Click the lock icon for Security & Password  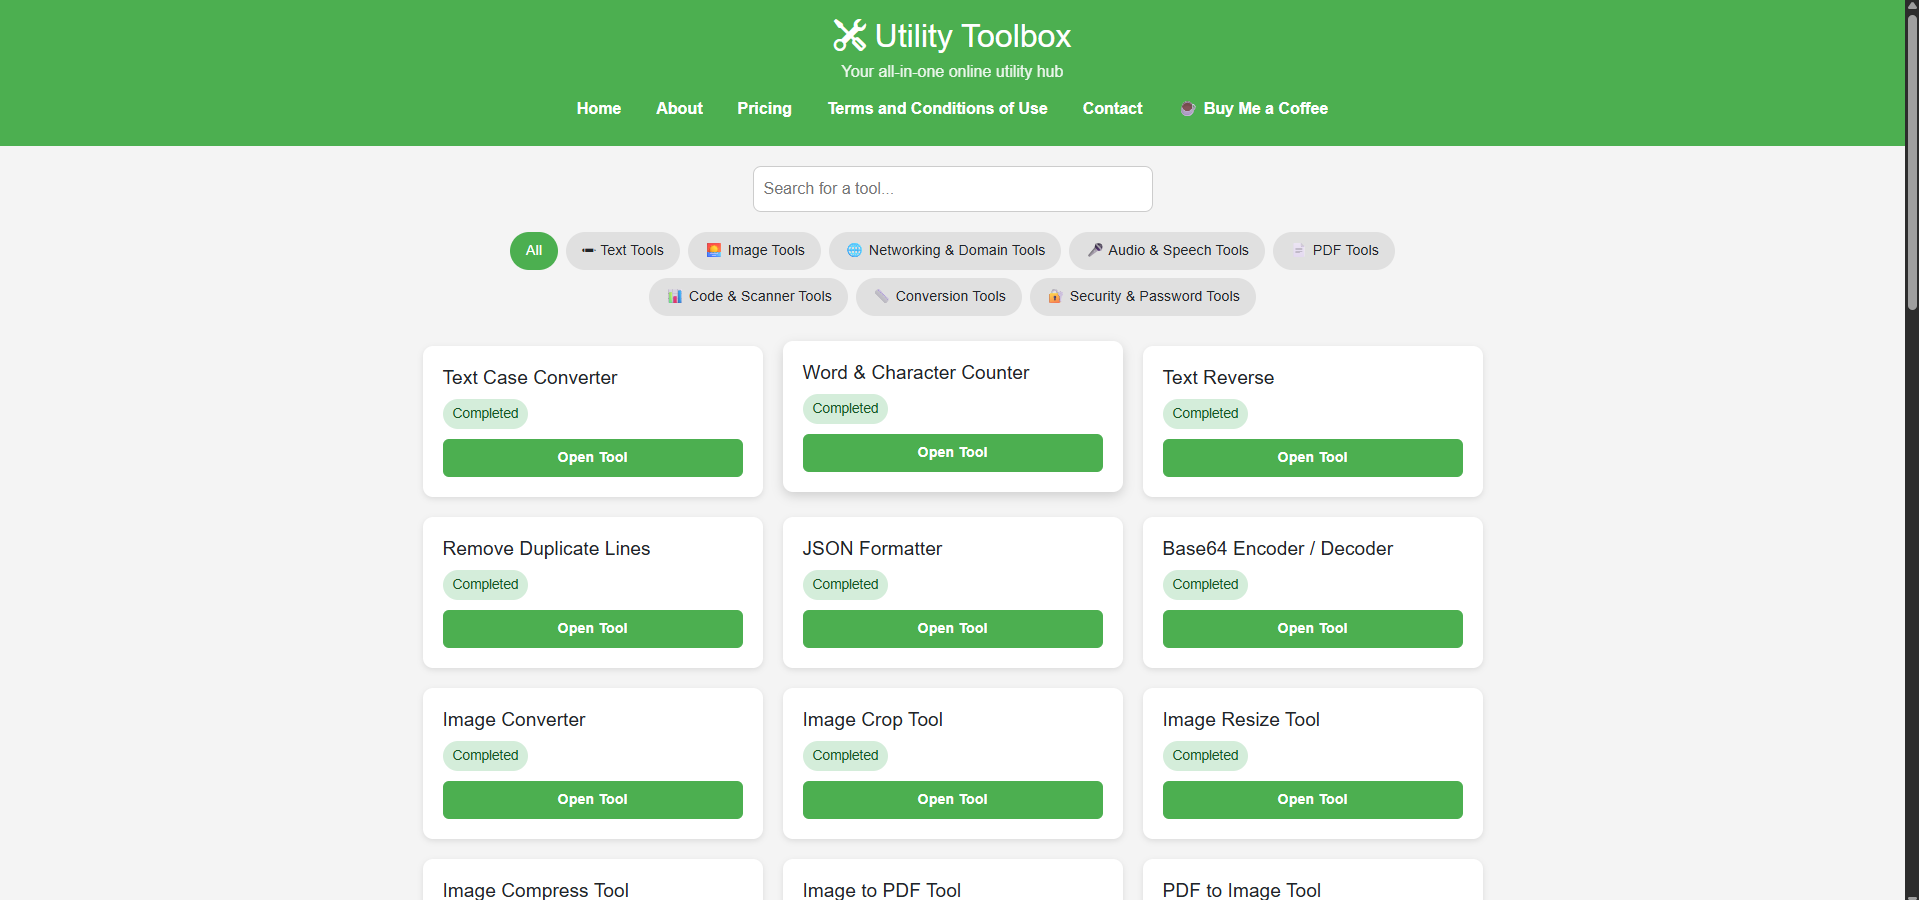(x=1054, y=297)
